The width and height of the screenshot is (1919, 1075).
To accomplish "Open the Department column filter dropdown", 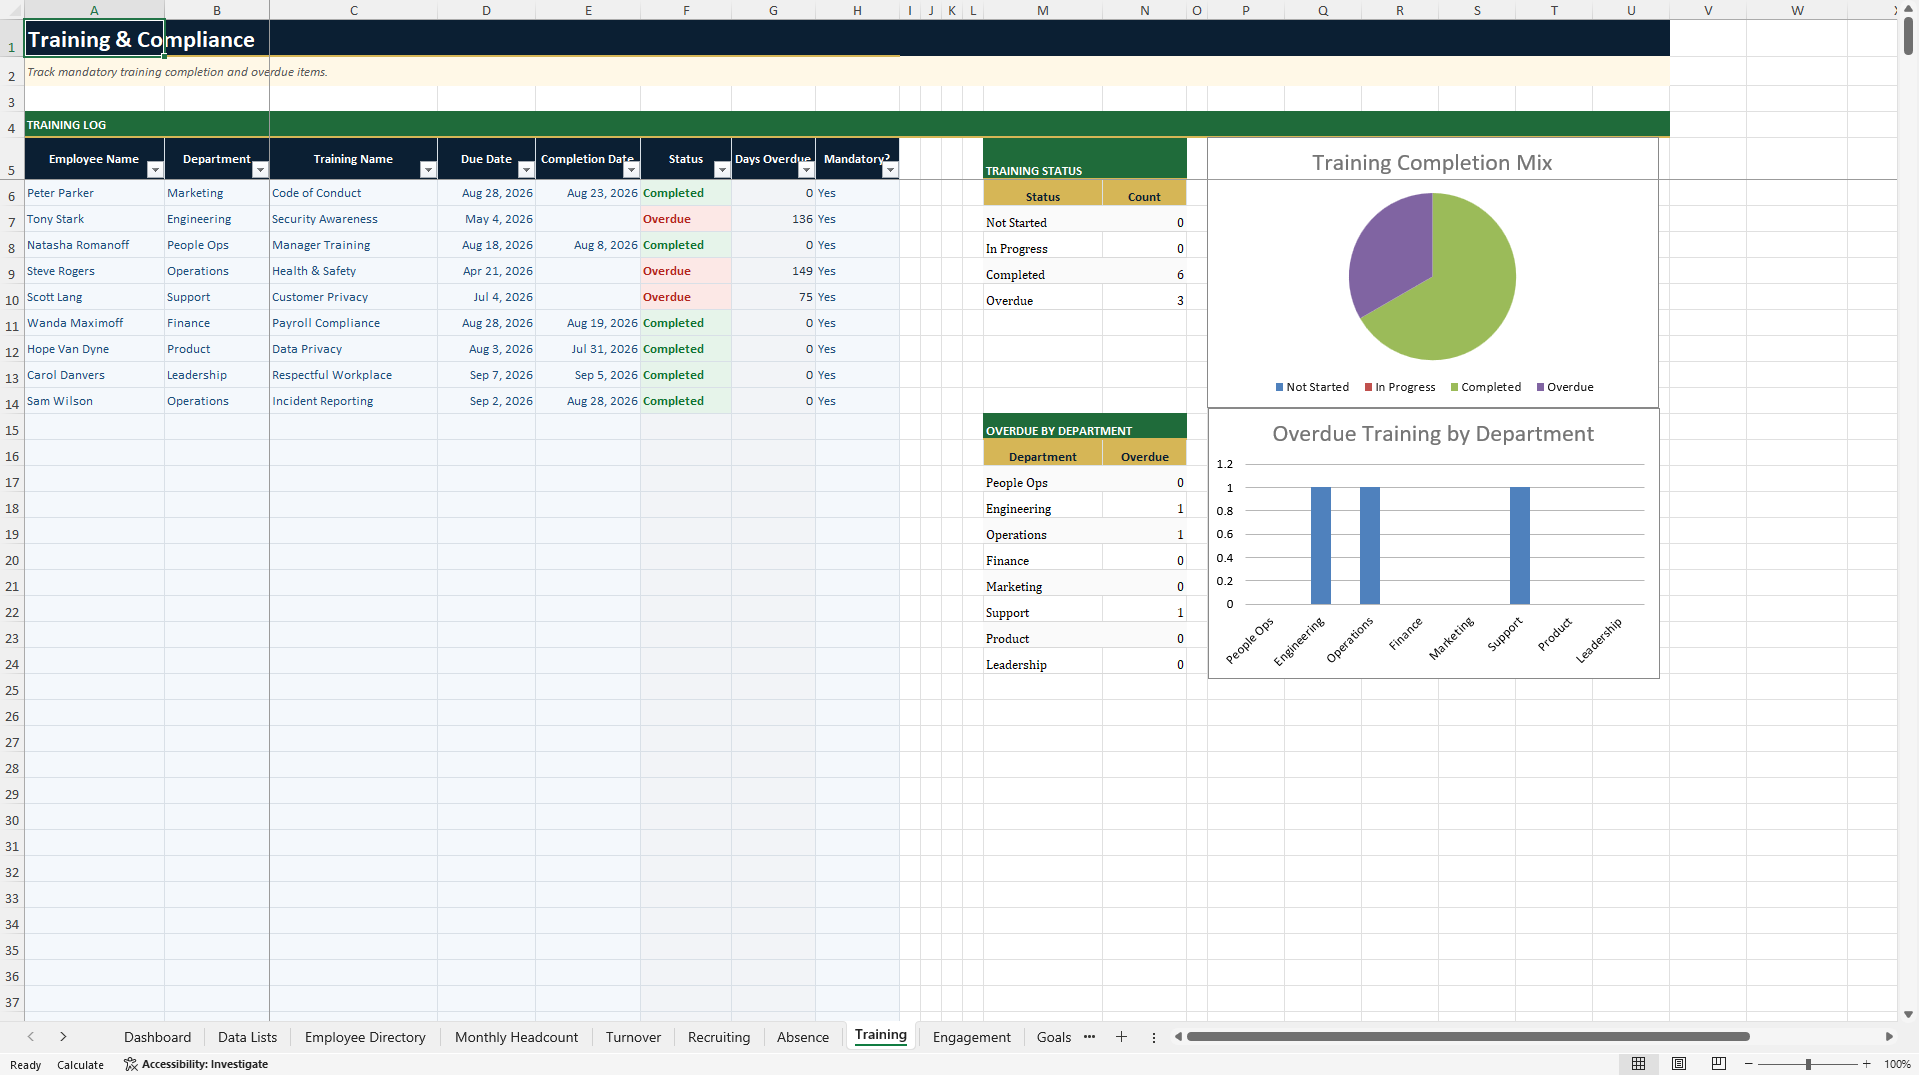I will click(x=260, y=170).
